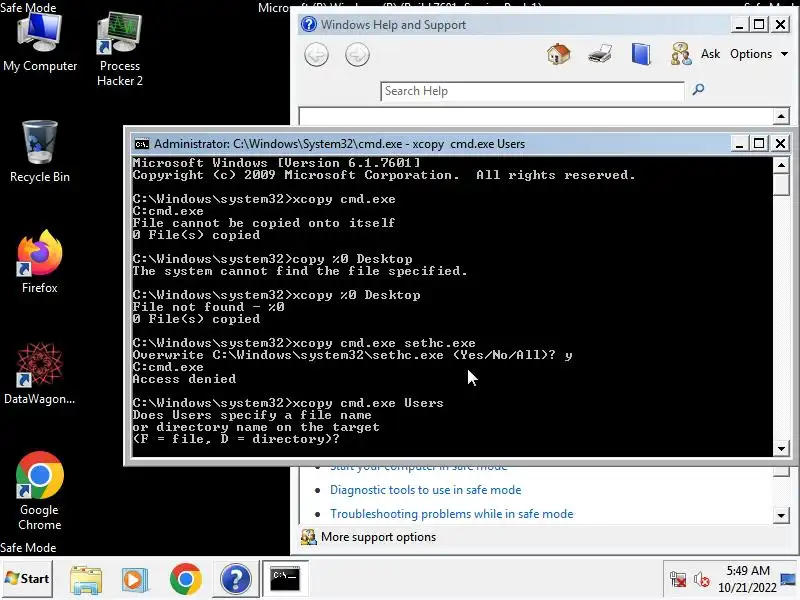Click the muted volume tray icon

[x=702, y=580]
